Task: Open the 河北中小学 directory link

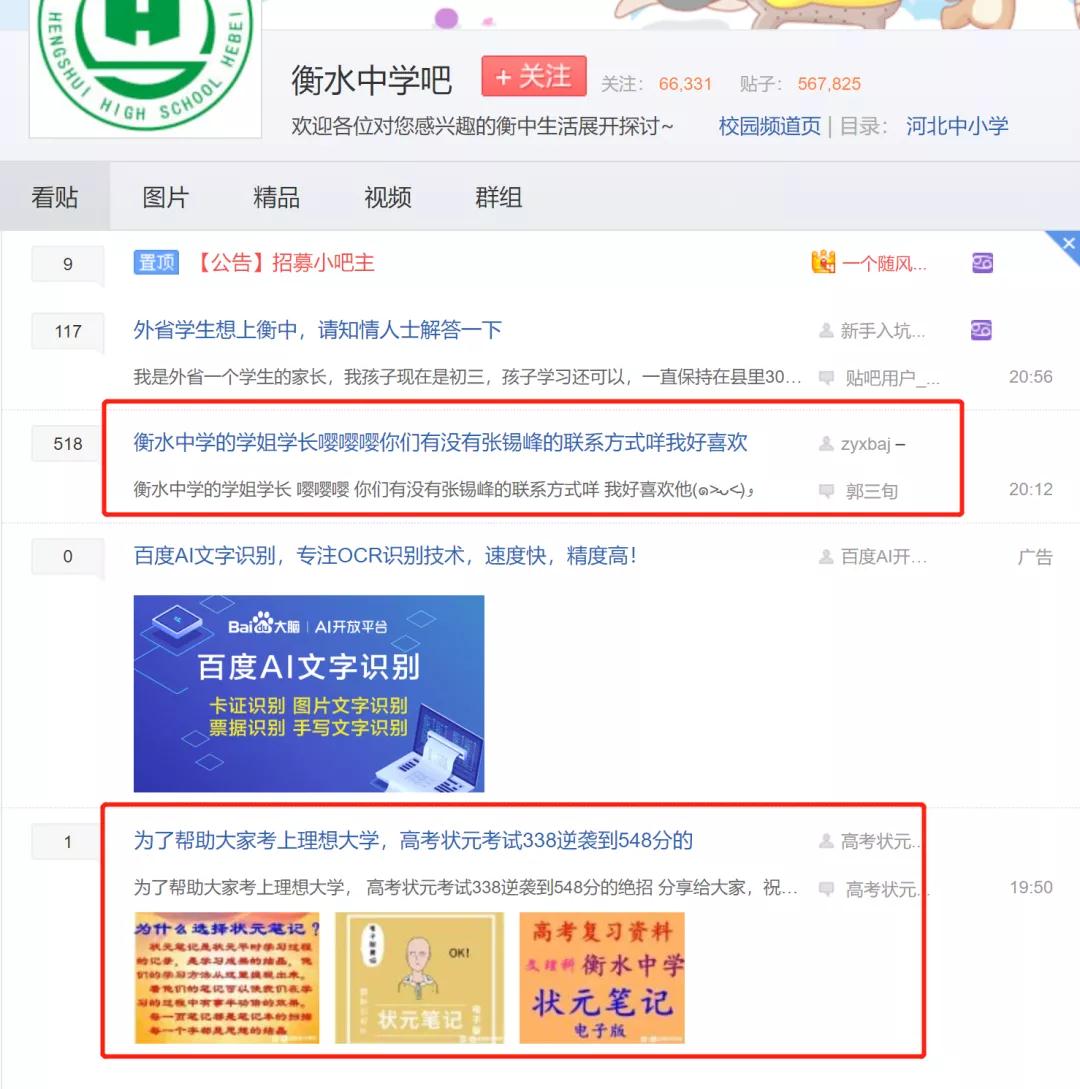Action: (x=956, y=126)
